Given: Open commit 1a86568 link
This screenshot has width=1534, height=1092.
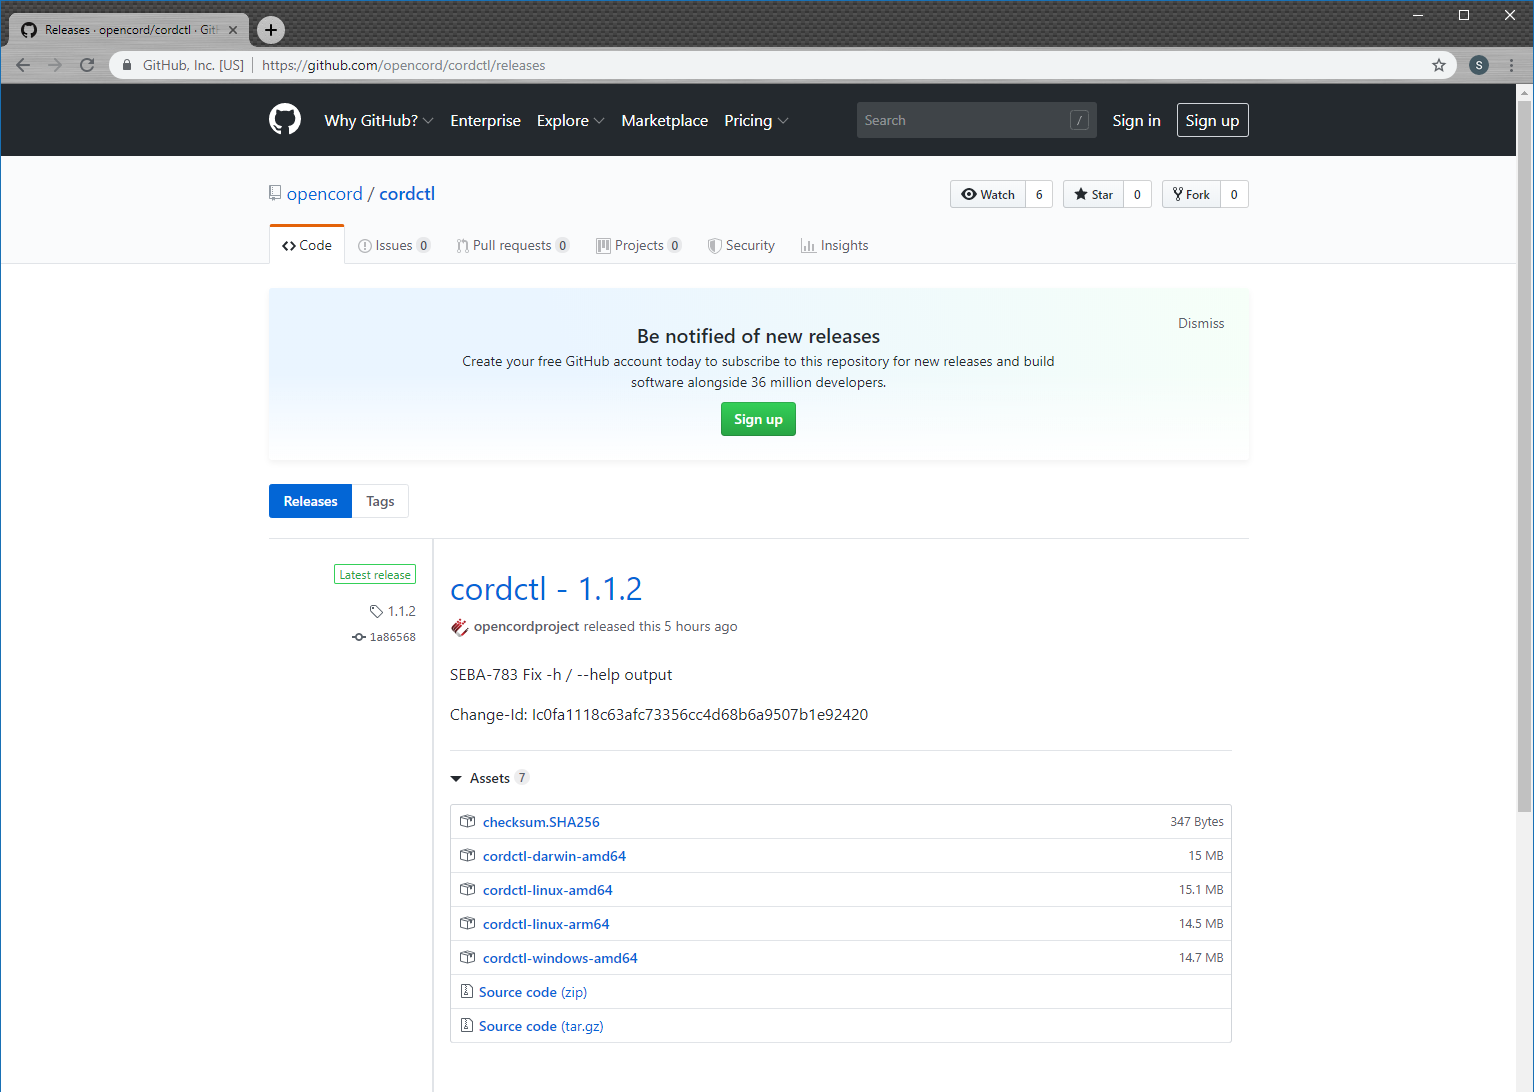Looking at the screenshot, I should click(392, 637).
